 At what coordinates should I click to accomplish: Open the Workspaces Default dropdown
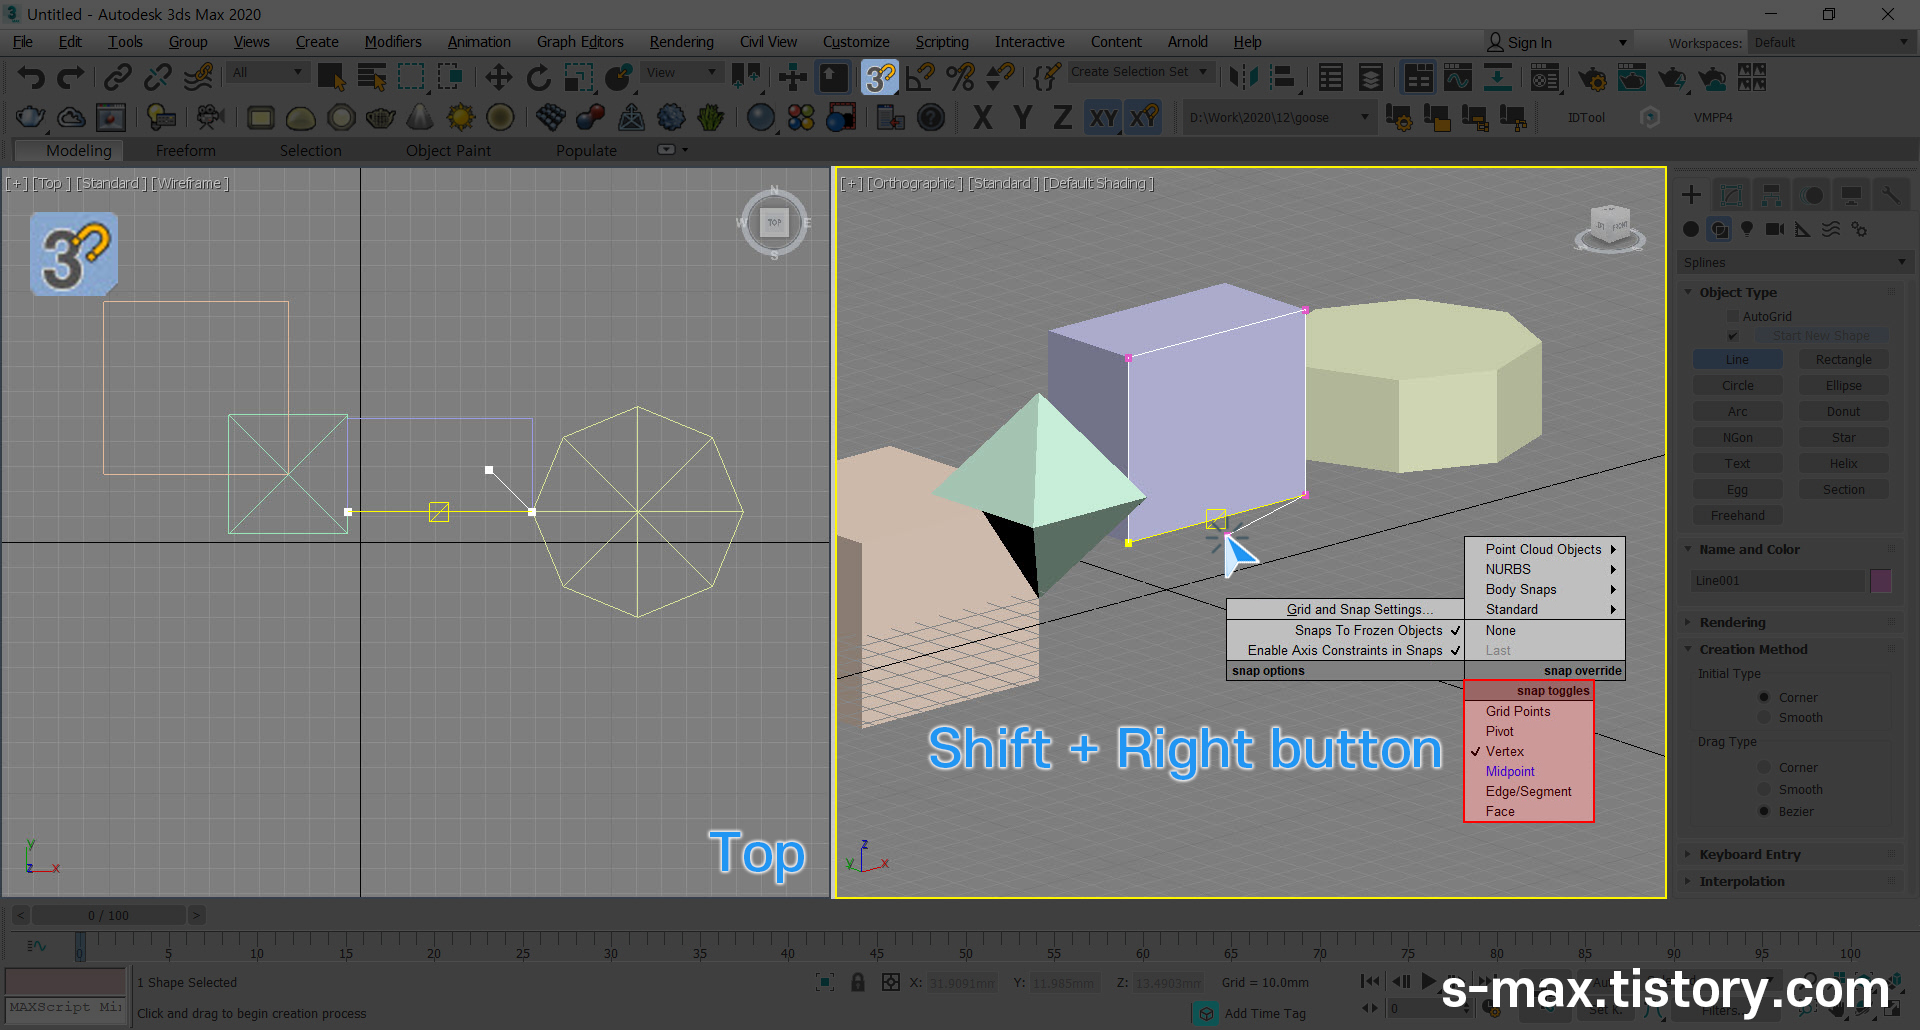point(1830,42)
